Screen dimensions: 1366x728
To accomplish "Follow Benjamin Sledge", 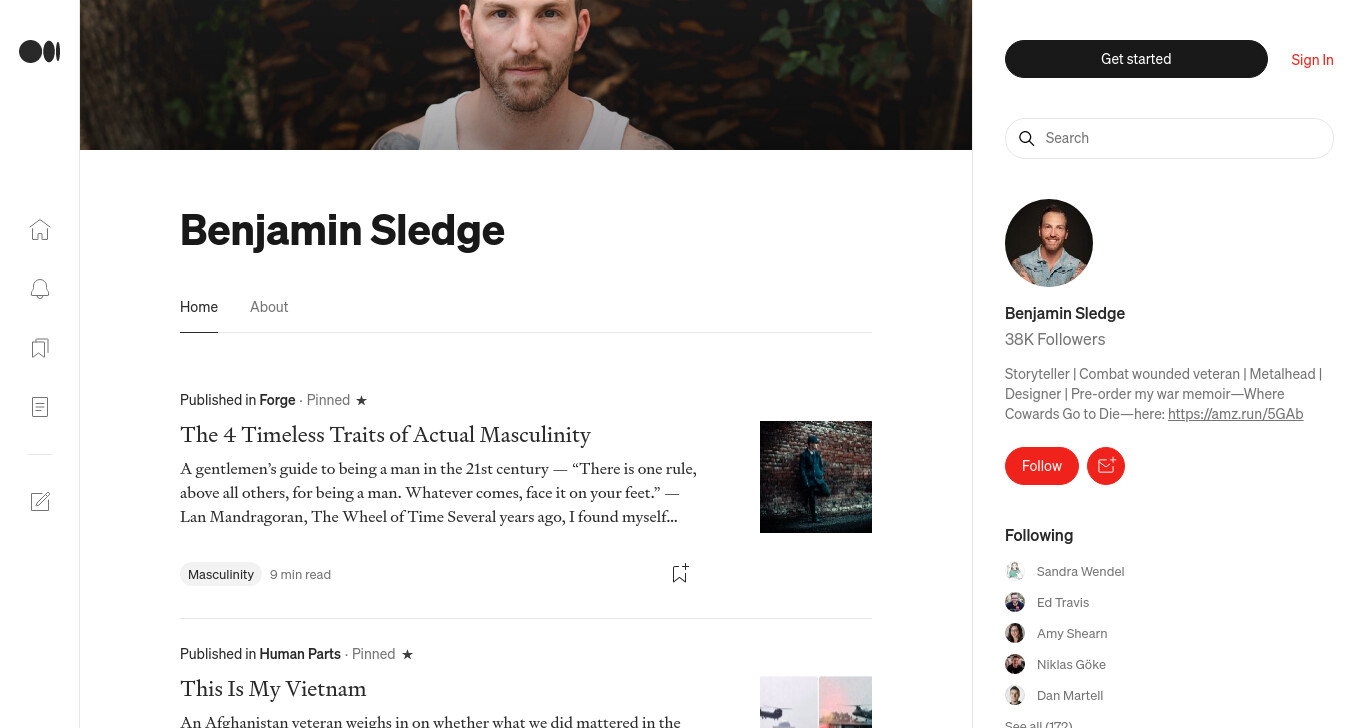I will [1042, 466].
